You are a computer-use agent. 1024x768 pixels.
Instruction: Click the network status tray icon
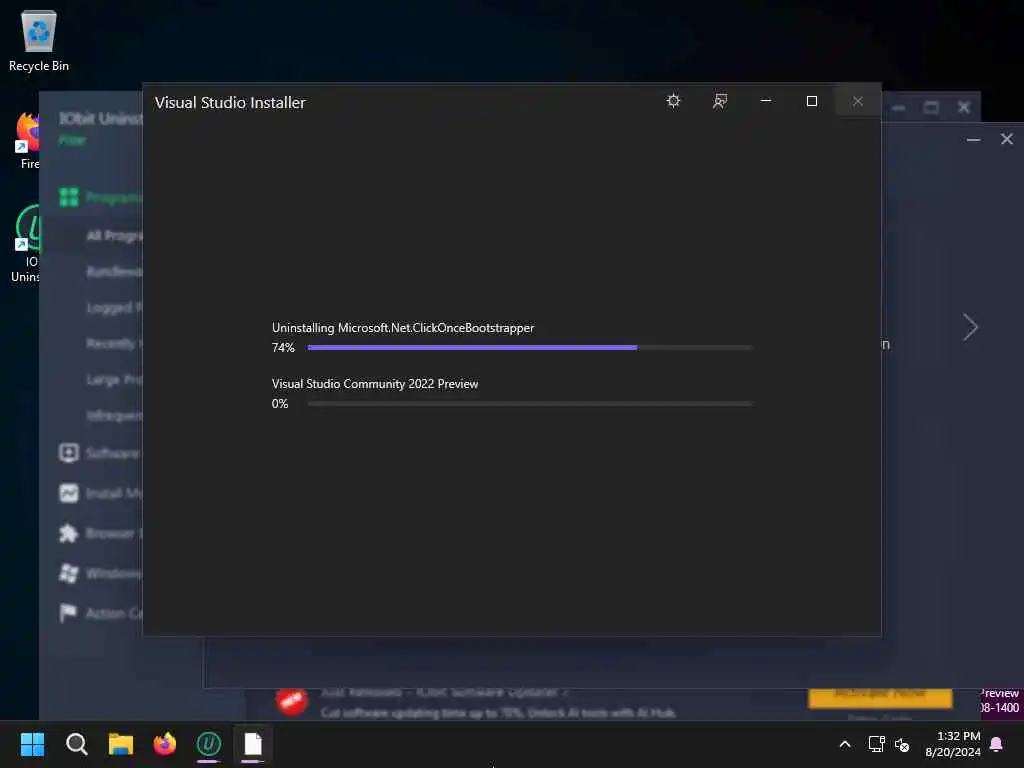click(876, 744)
